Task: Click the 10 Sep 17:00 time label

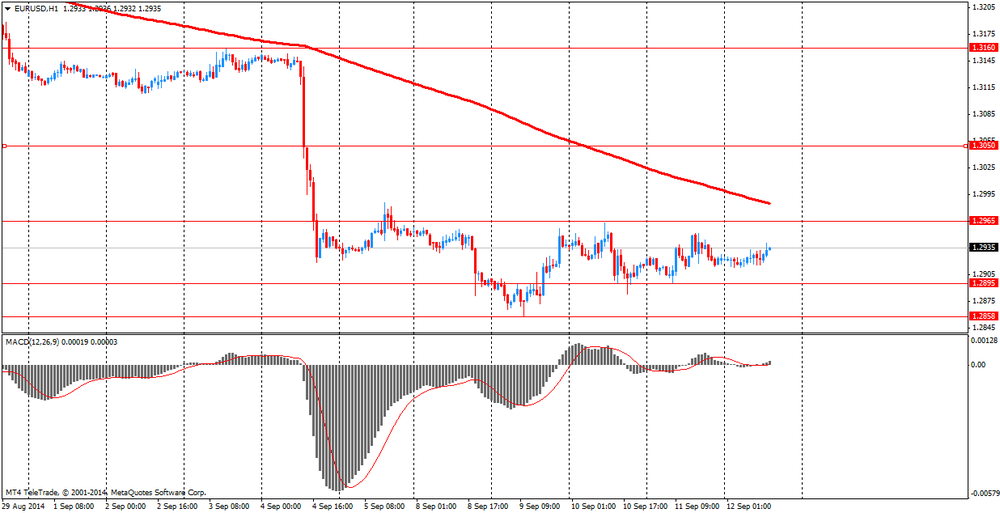Action: 647,507
